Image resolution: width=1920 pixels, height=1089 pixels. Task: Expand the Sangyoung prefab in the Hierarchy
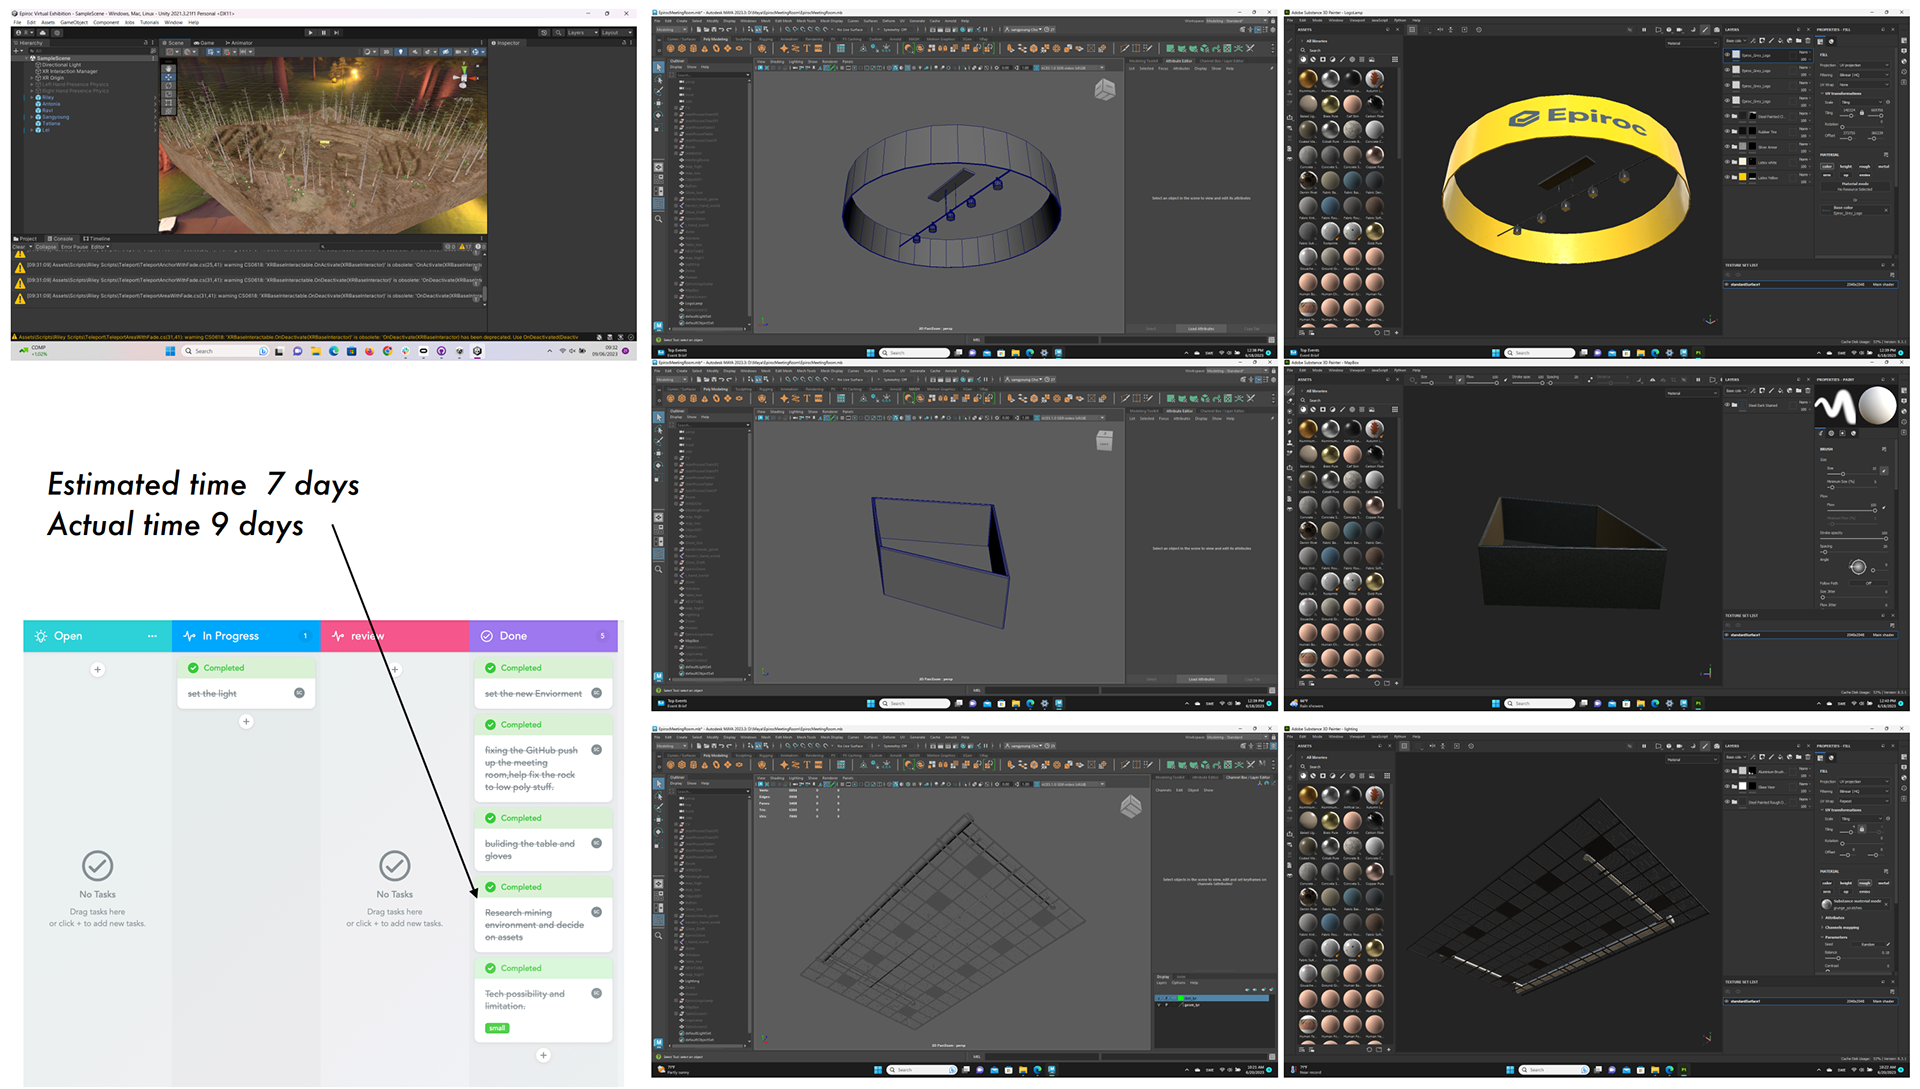[32, 117]
